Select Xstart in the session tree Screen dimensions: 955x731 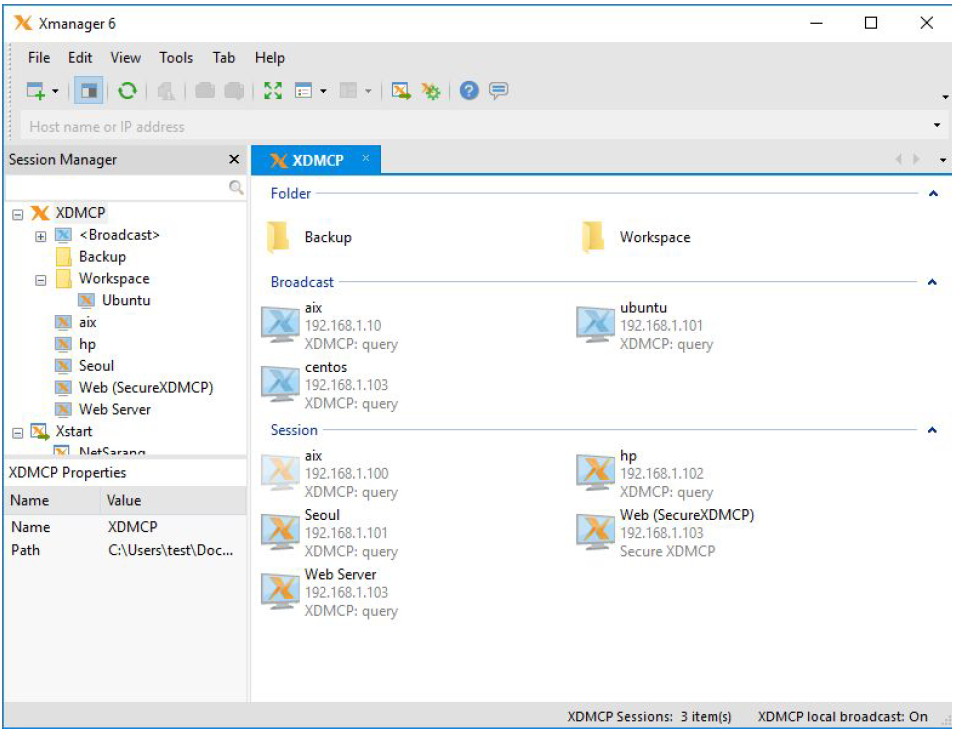[74, 431]
